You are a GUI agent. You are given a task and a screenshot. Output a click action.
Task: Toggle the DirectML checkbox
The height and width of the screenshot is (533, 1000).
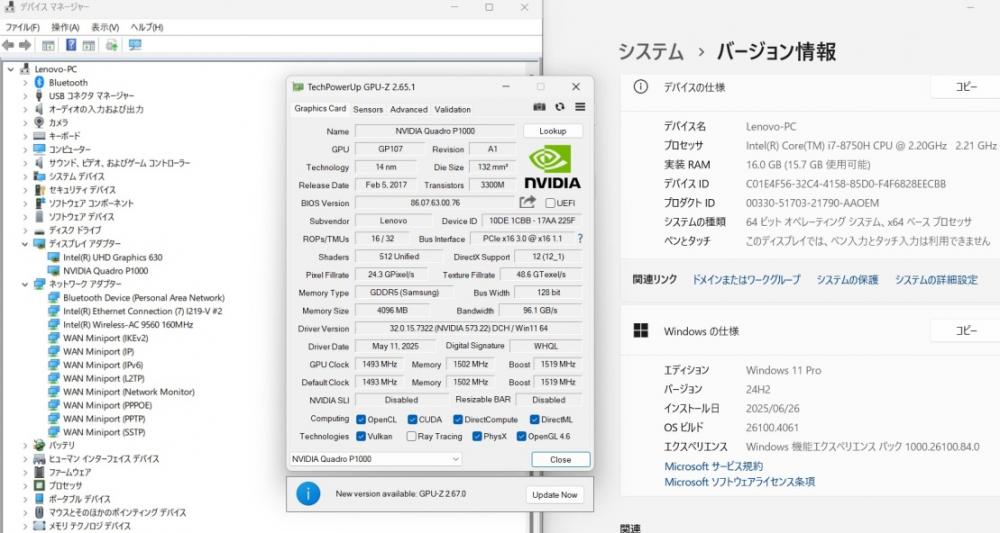pyautogui.click(x=534, y=419)
